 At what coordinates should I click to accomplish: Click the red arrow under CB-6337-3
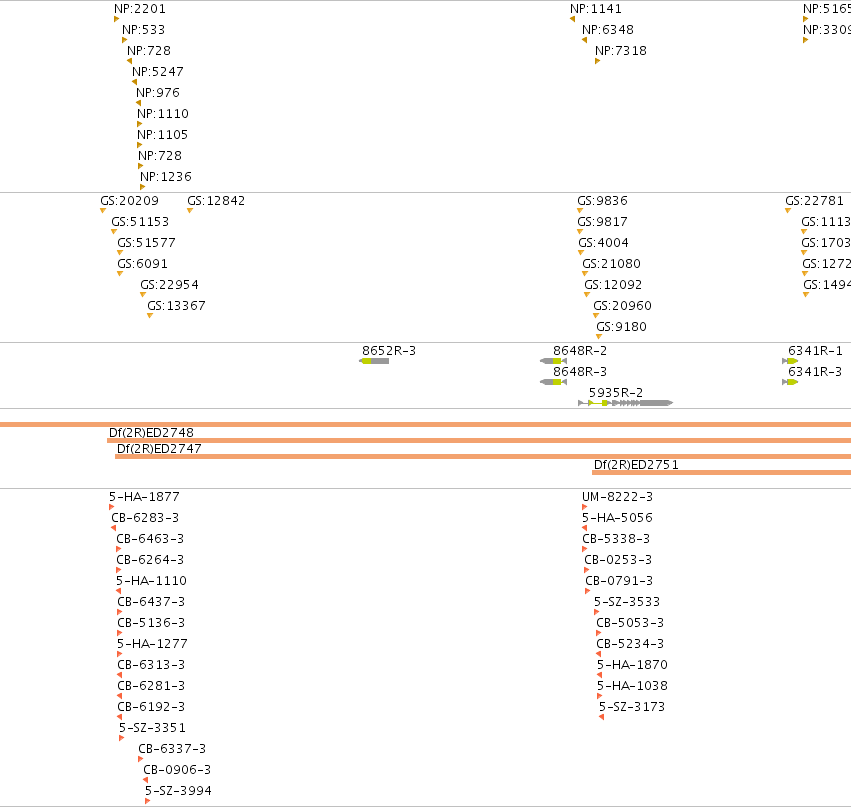tap(141, 759)
